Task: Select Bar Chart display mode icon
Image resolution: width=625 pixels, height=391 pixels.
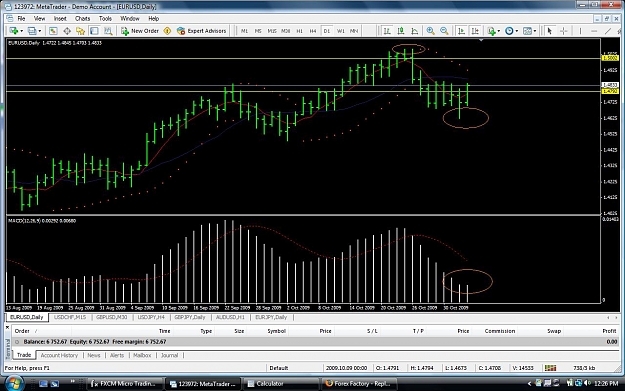Action: [x=387, y=31]
